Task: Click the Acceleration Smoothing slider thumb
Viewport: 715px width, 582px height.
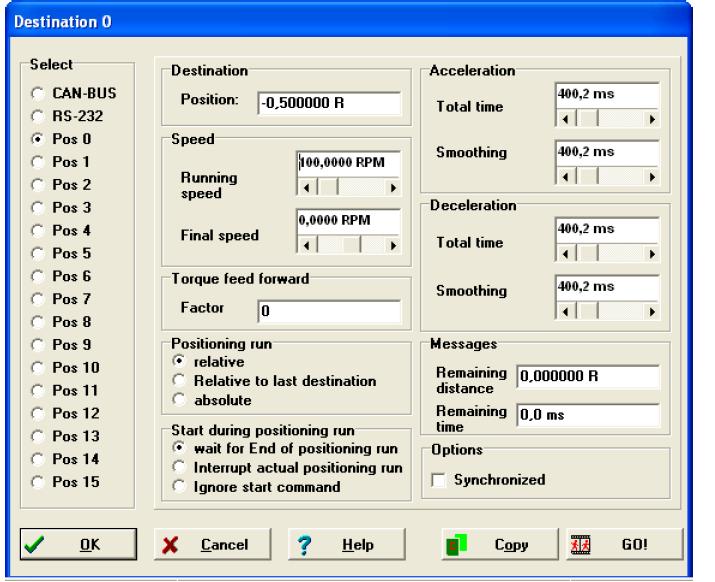Action: coord(587,177)
